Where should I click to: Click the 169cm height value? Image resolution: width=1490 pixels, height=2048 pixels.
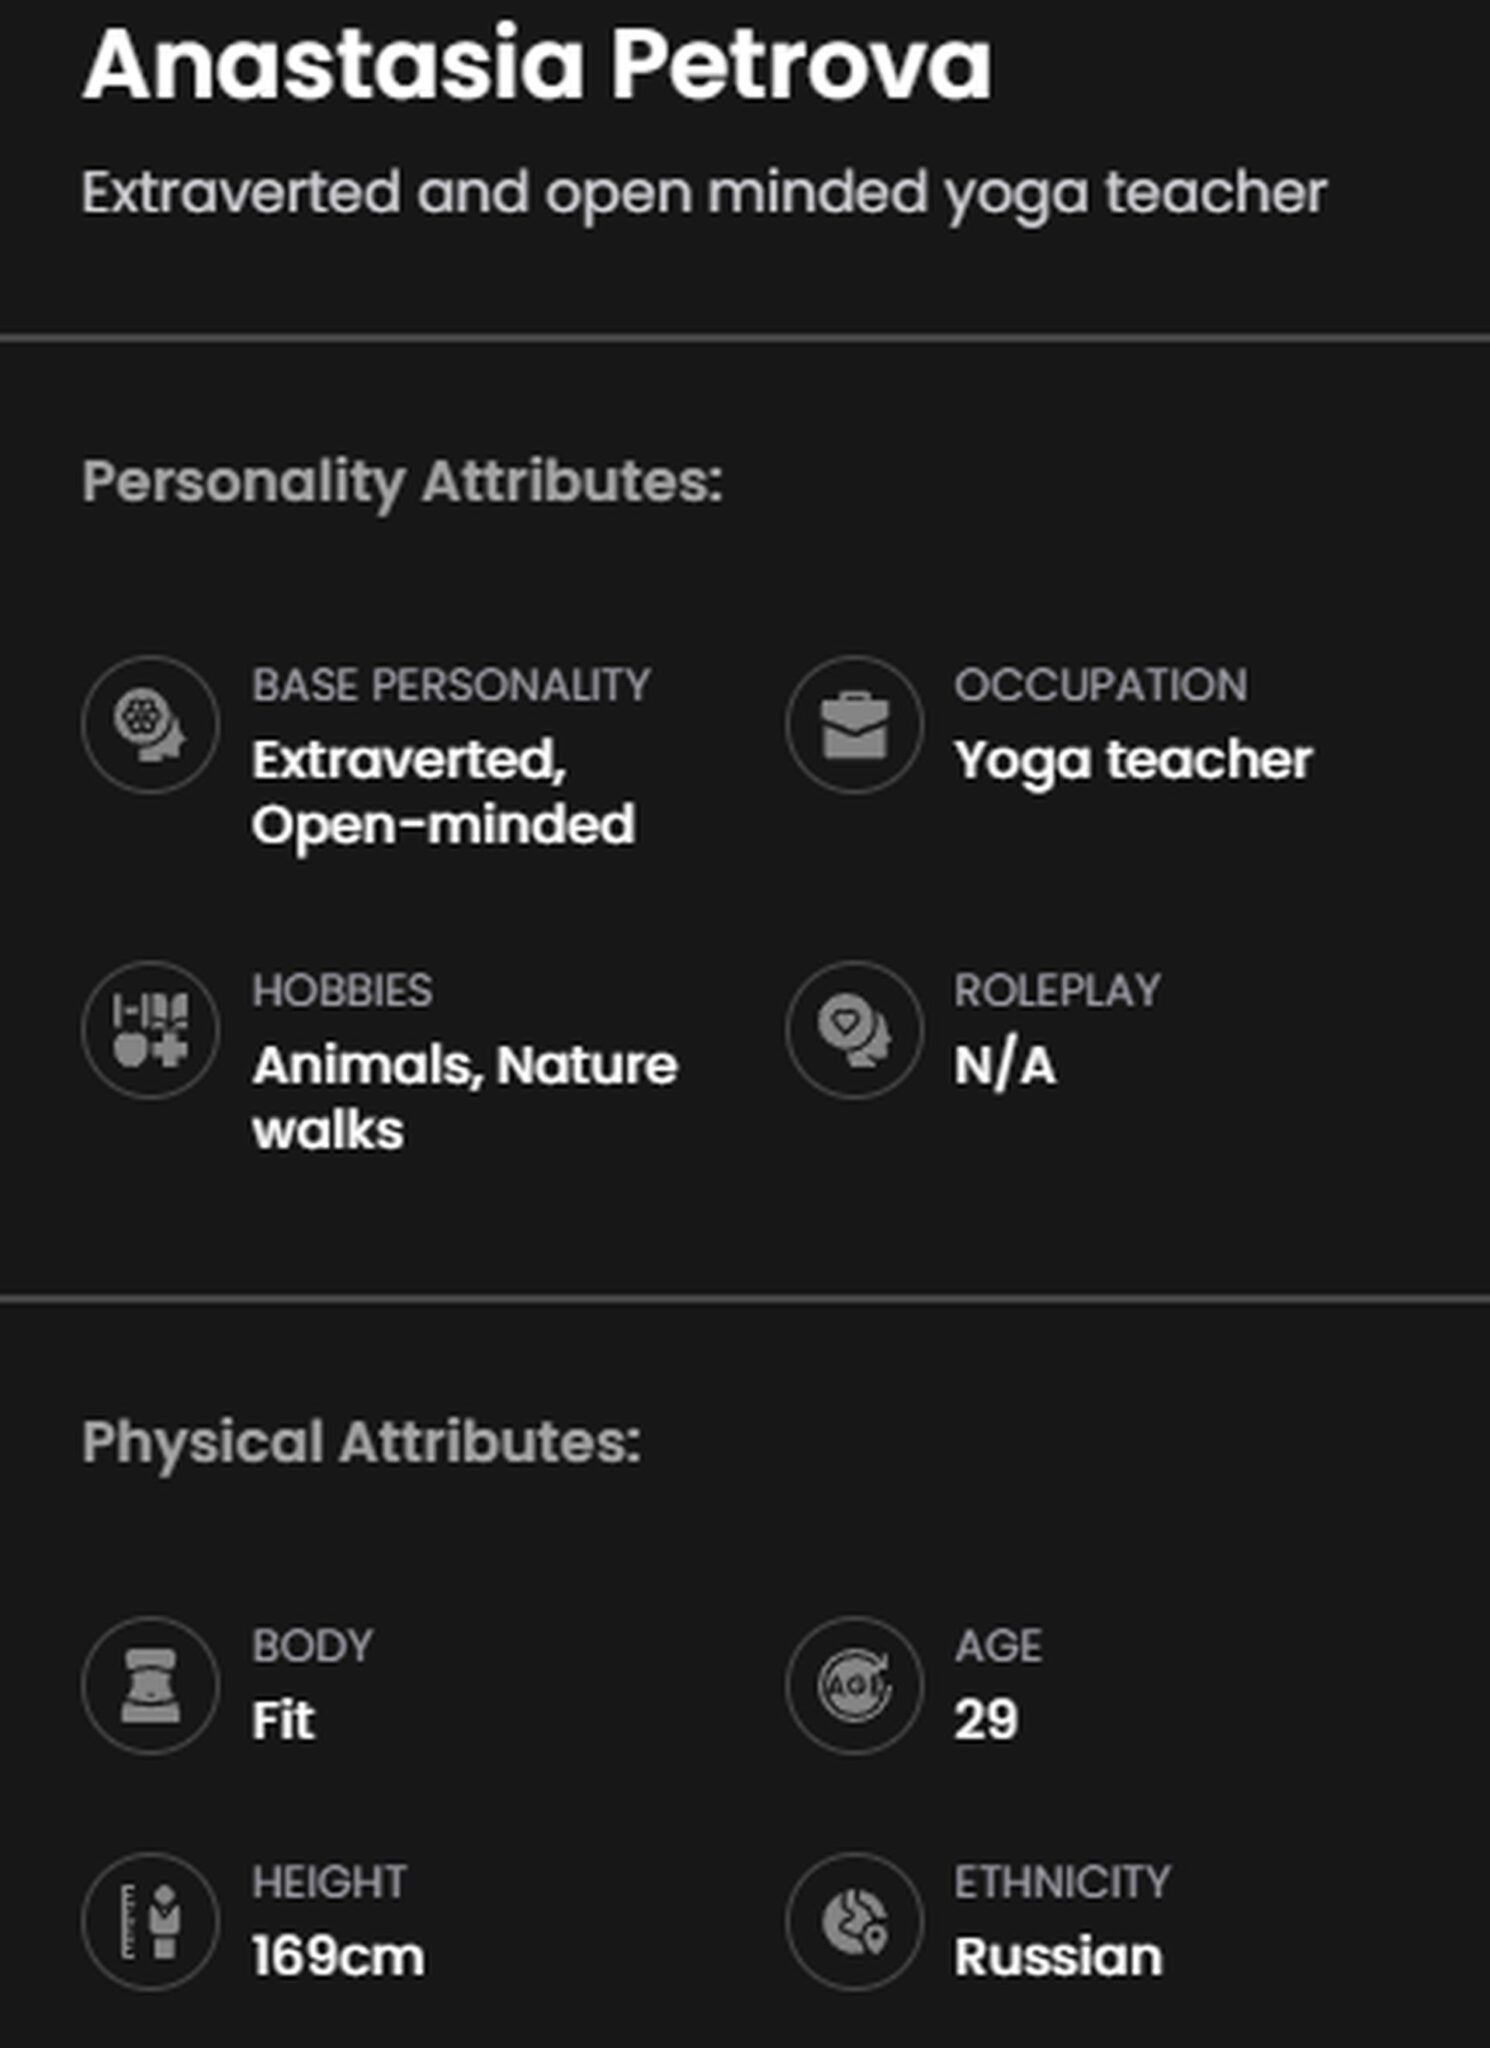[338, 1957]
